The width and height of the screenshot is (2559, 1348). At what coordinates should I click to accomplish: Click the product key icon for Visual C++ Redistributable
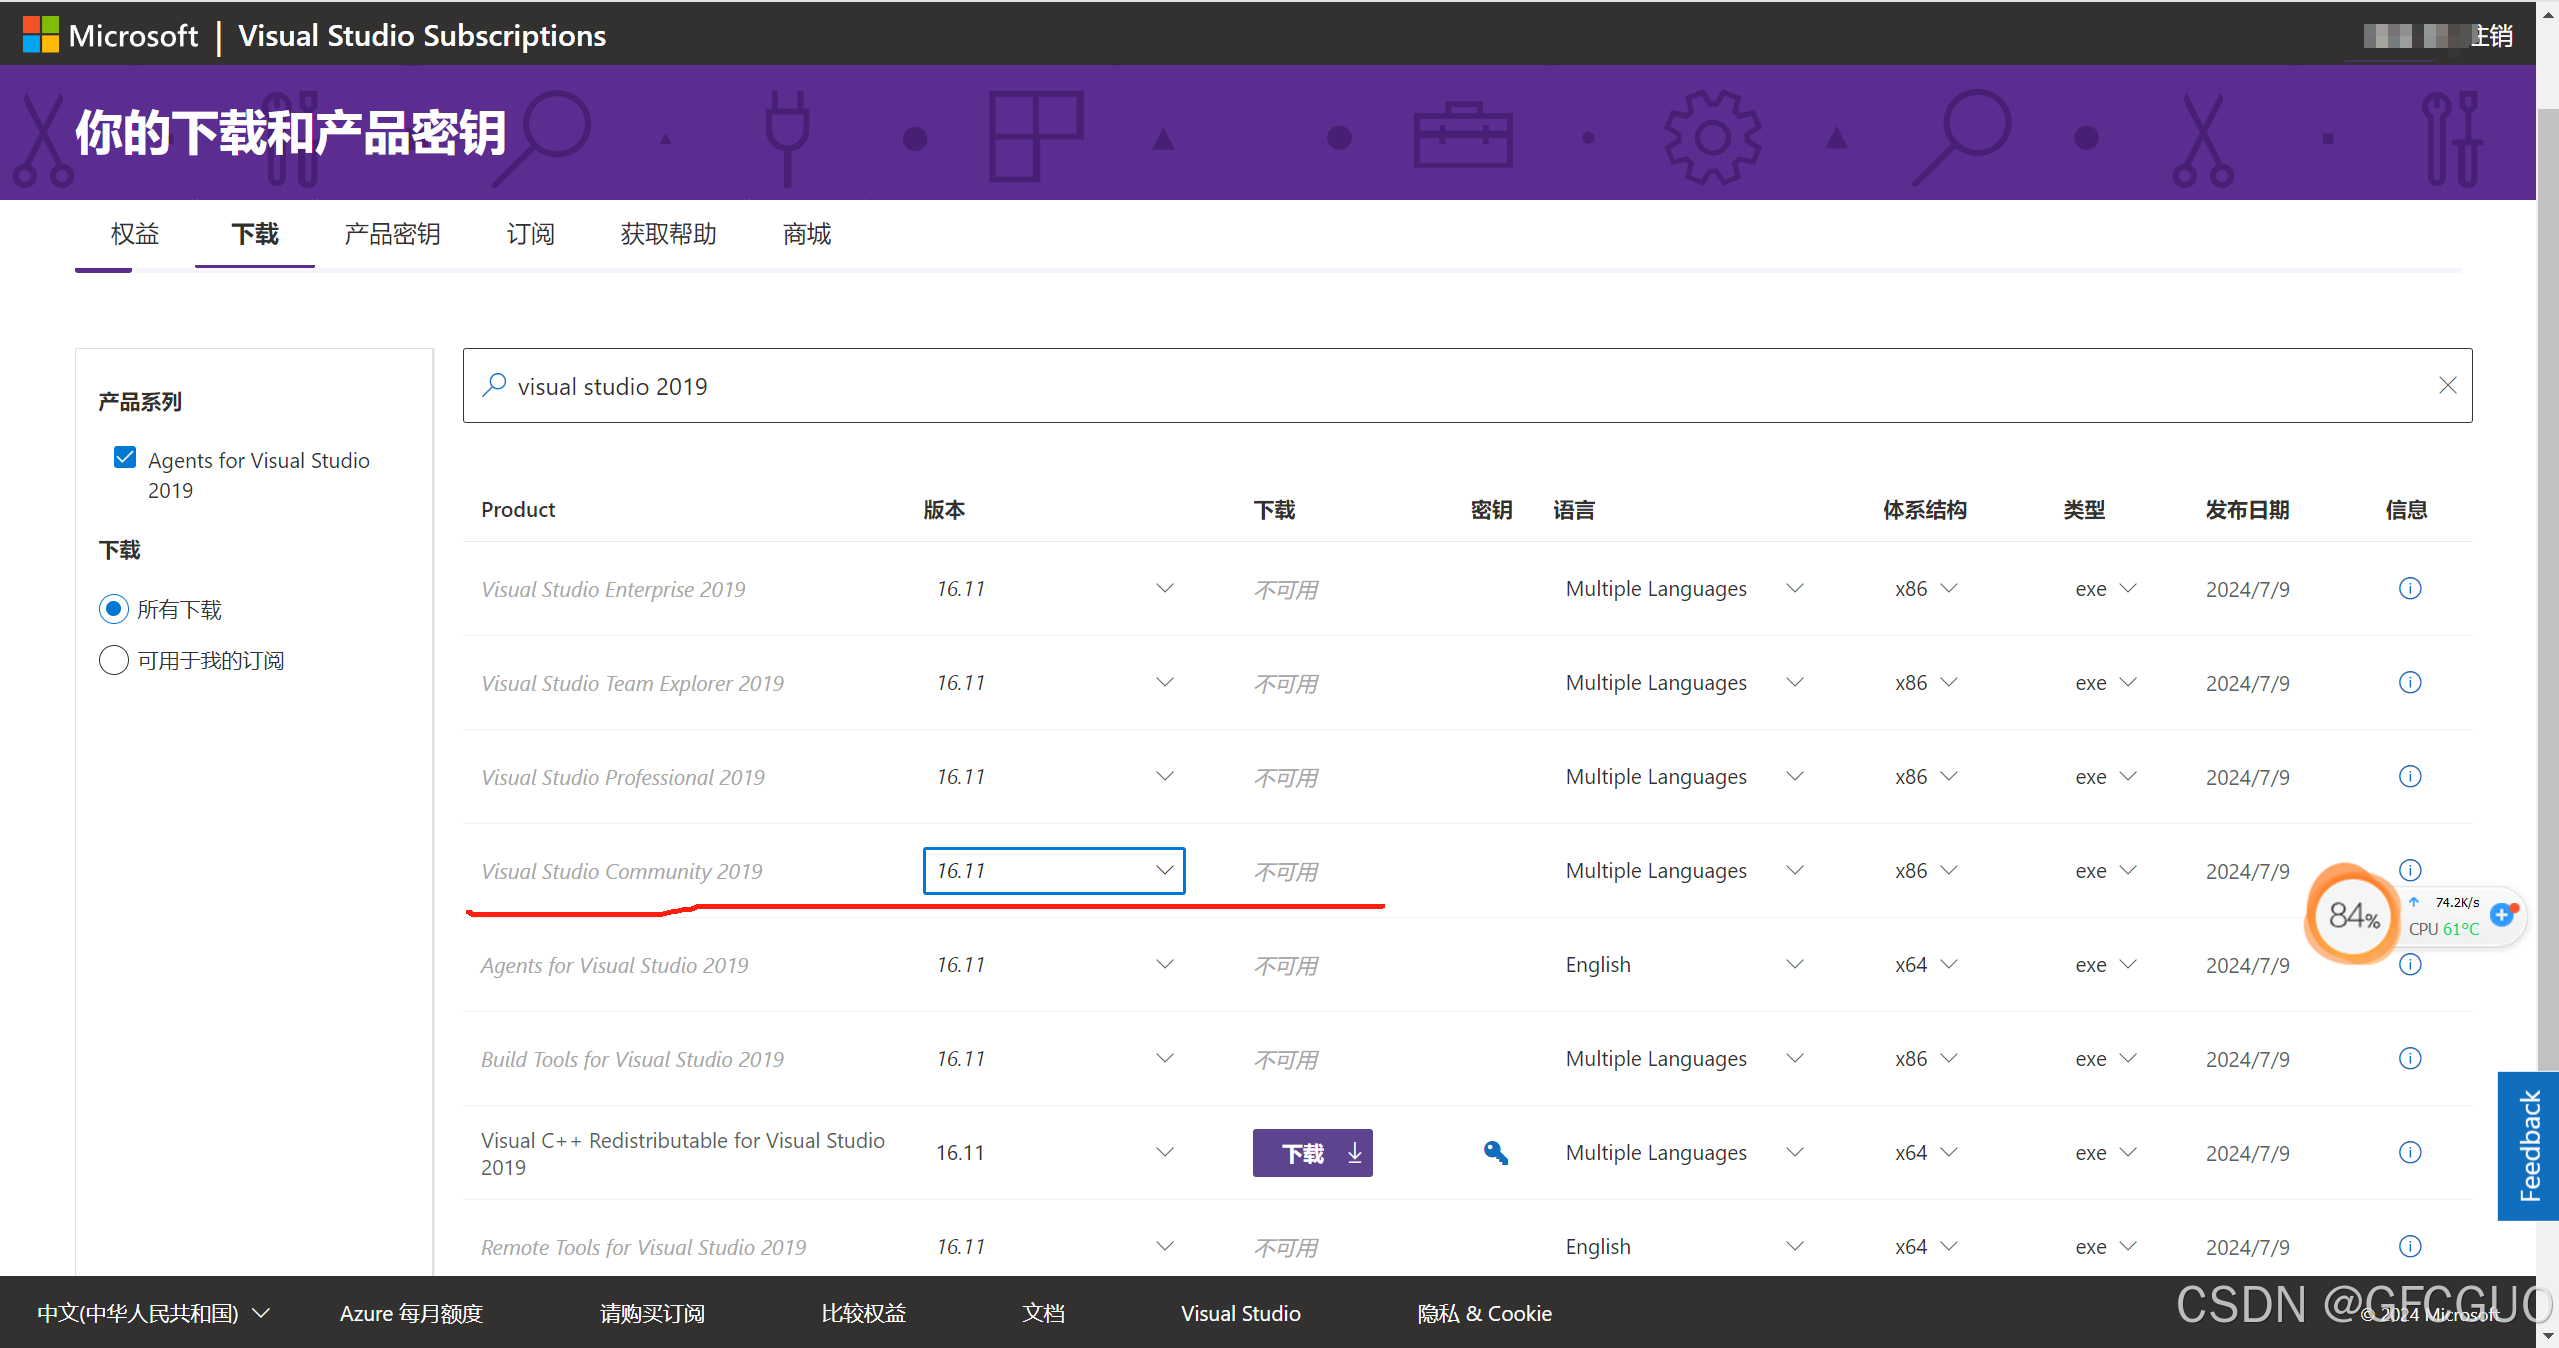(x=1495, y=1153)
